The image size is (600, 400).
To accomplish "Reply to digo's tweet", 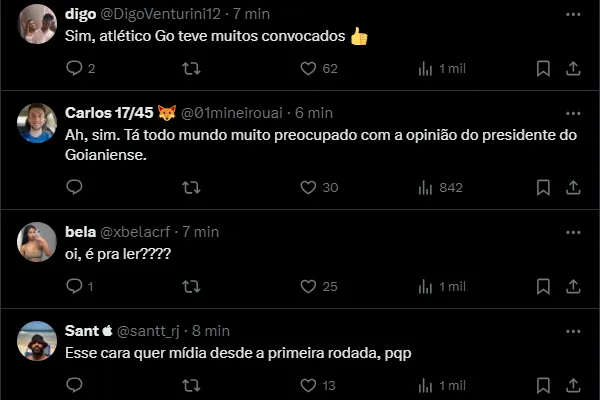I will click(74, 68).
